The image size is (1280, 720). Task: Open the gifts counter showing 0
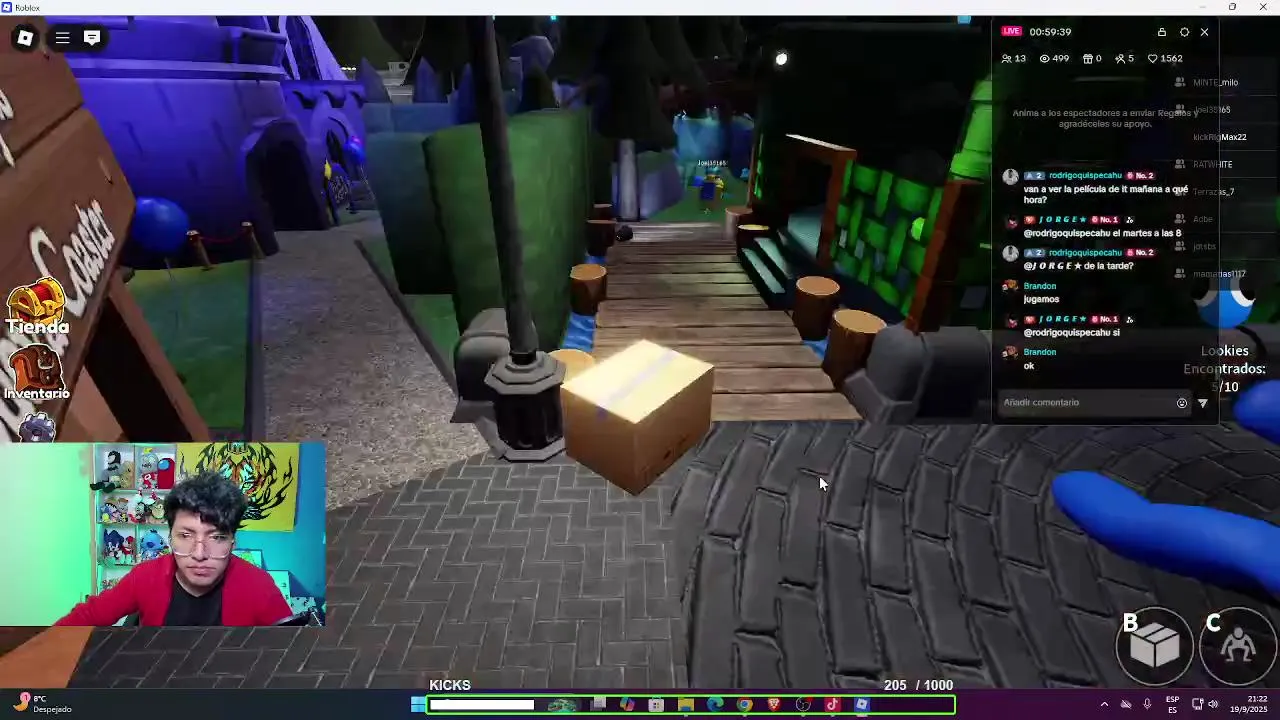[x=1092, y=58]
